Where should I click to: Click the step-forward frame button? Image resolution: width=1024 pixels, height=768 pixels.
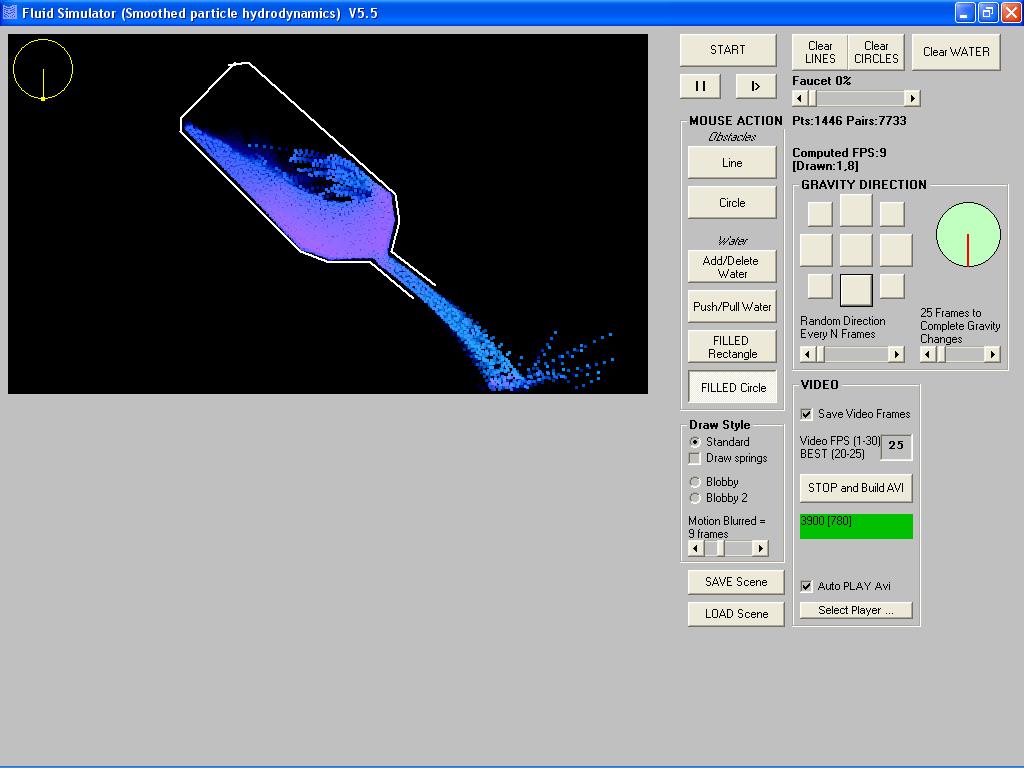[755, 86]
